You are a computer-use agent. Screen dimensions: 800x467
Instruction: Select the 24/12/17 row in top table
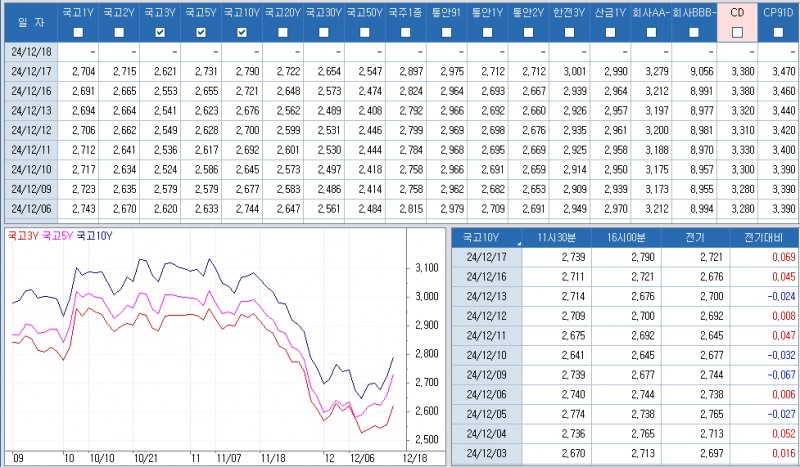[x=30, y=71]
